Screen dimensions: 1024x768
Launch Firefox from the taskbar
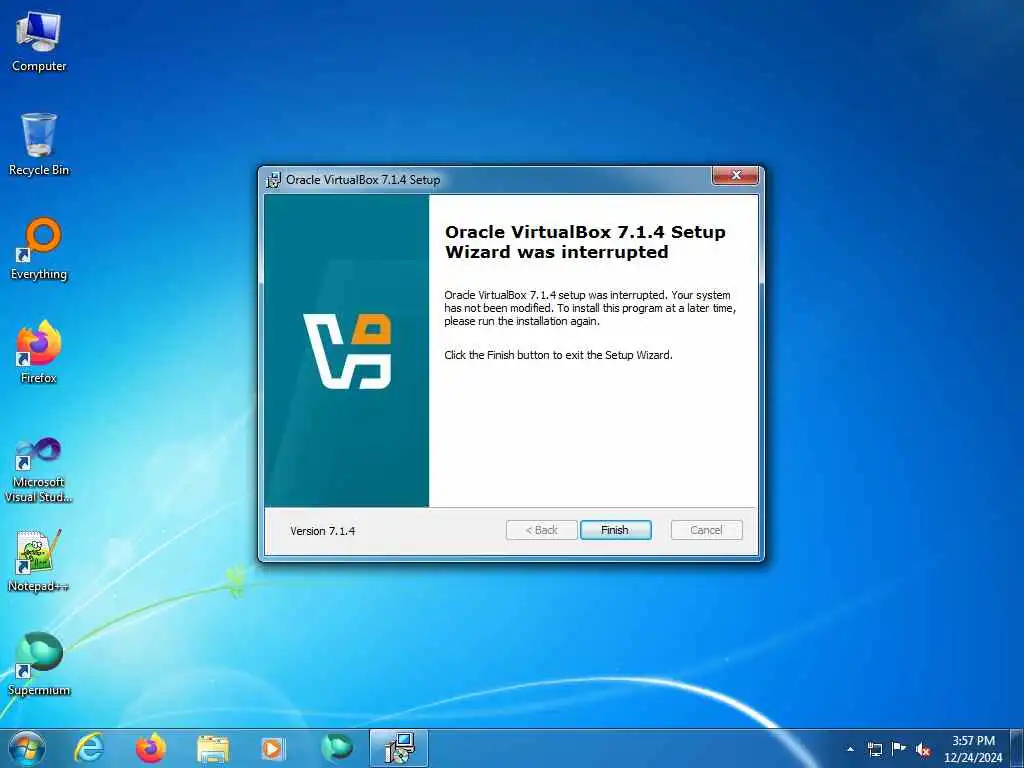[151, 748]
